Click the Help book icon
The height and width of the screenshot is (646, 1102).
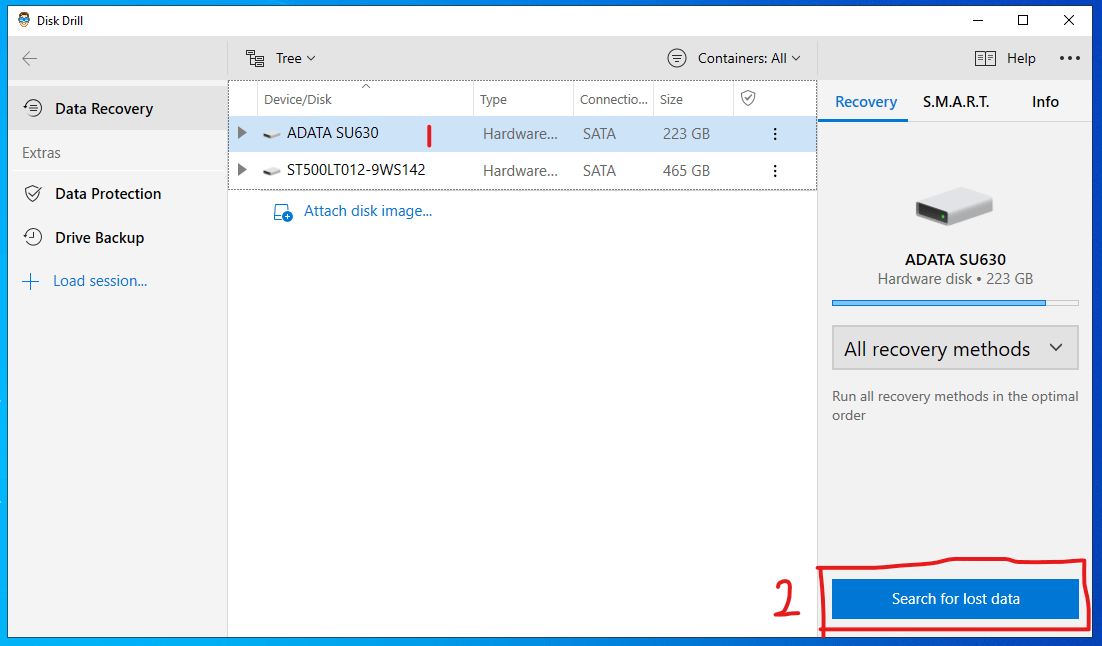pos(985,58)
